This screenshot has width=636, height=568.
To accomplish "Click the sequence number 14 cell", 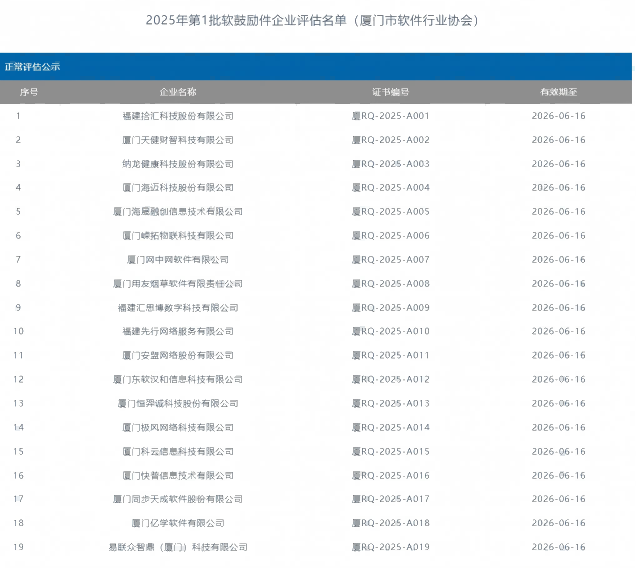I will point(18,428).
